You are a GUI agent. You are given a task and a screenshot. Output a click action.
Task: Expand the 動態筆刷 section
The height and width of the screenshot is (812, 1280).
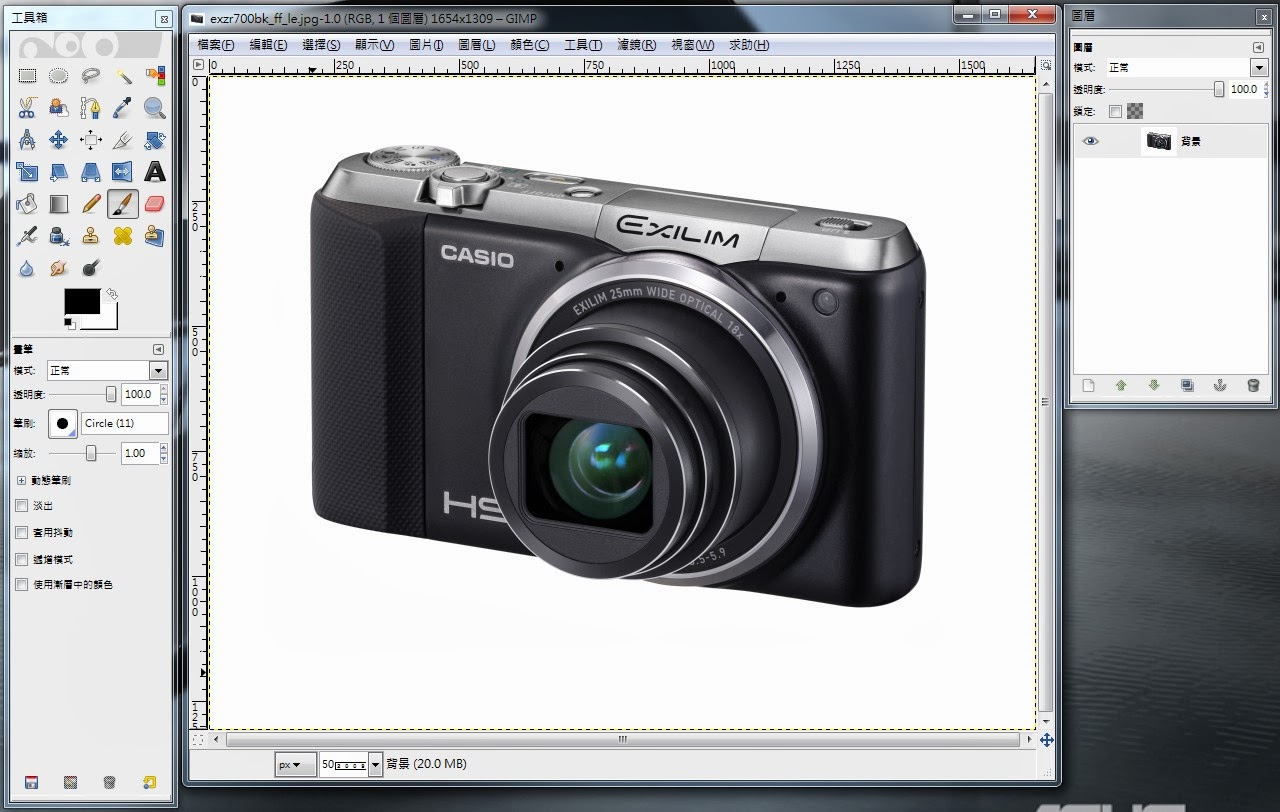pos(21,480)
